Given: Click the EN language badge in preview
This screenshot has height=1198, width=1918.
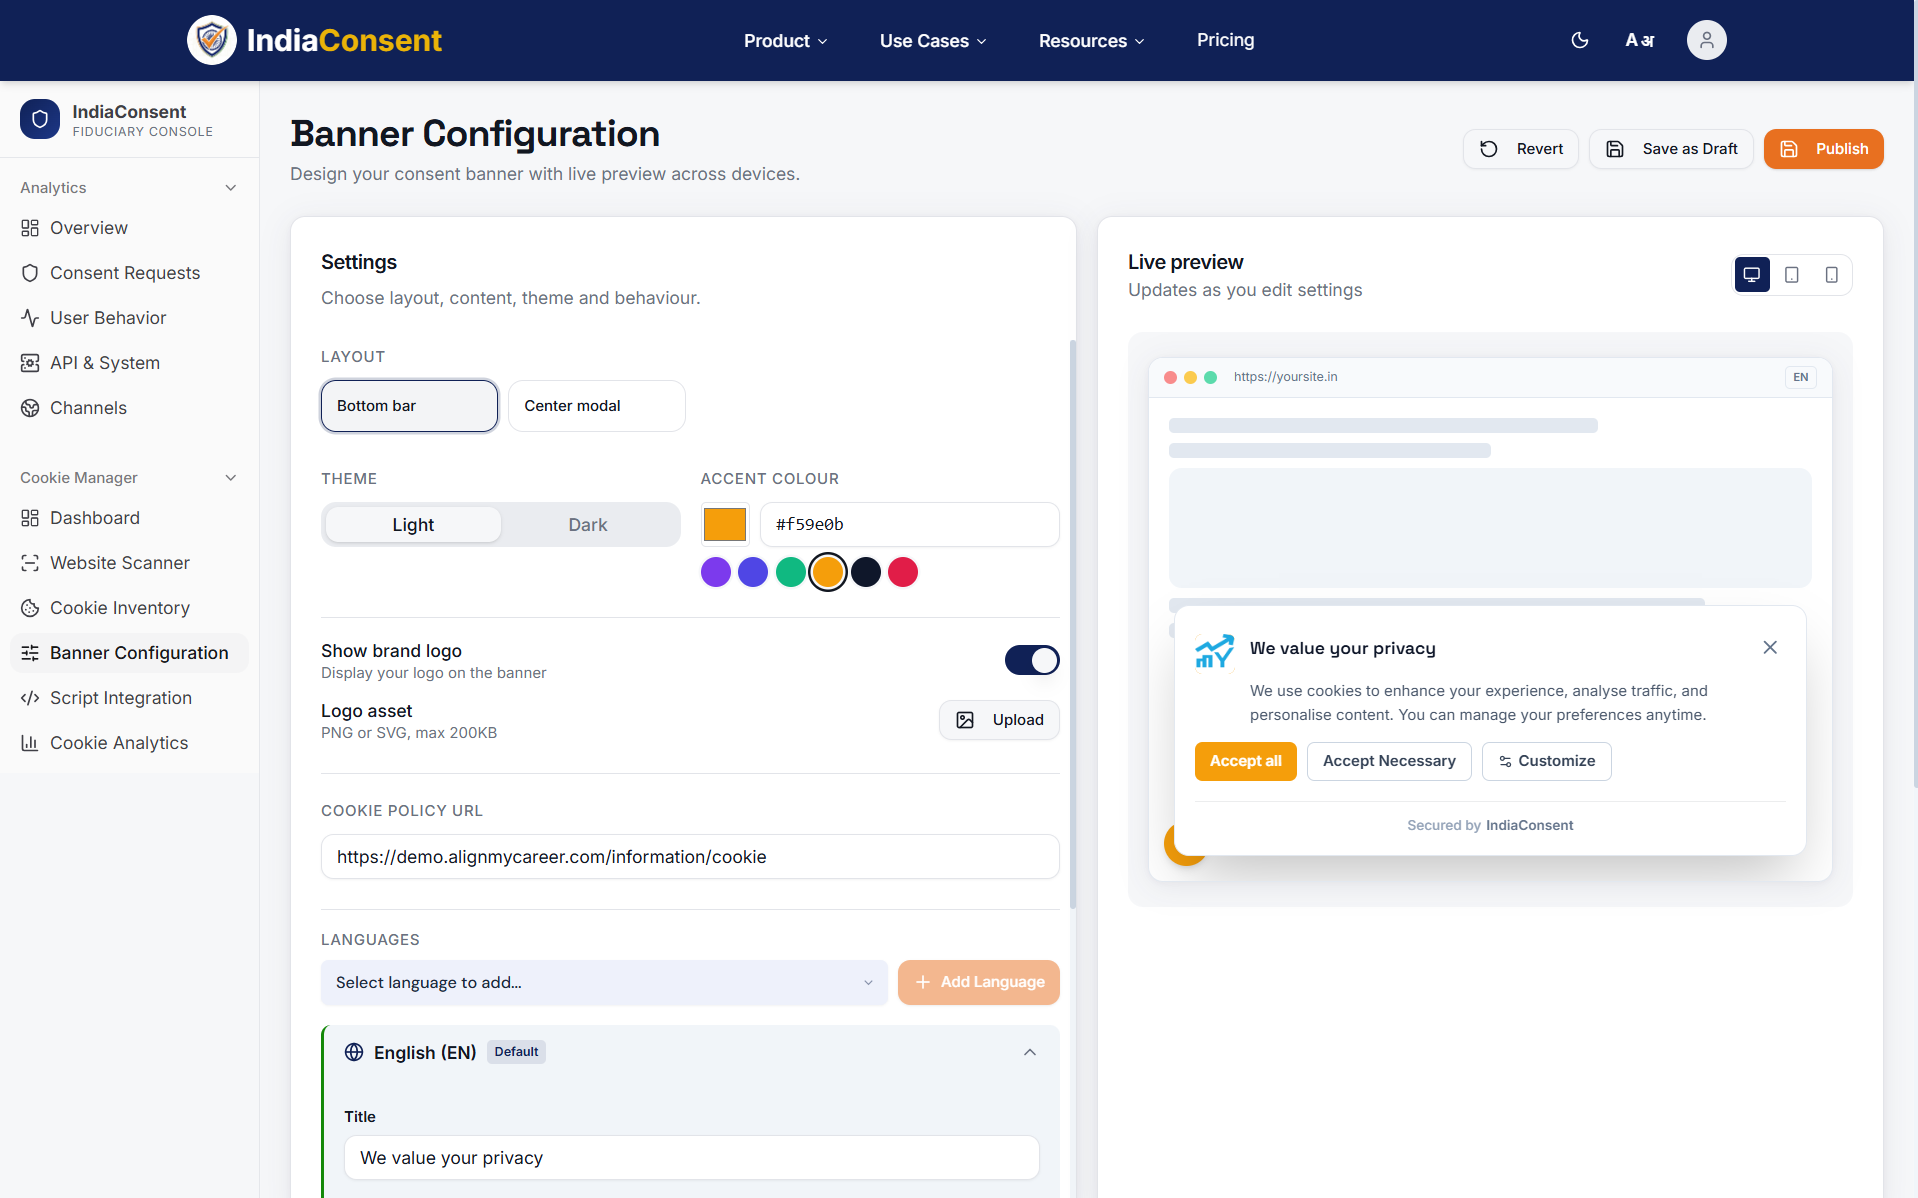Looking at the screenshot, I should coord(1801,377).
